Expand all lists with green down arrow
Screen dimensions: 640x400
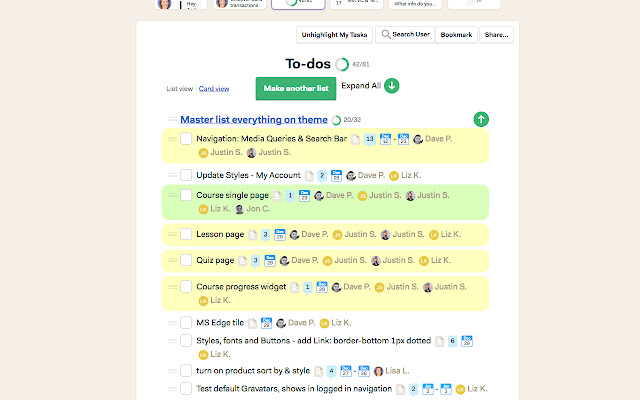pyautogui.click(x=391, y=86)
